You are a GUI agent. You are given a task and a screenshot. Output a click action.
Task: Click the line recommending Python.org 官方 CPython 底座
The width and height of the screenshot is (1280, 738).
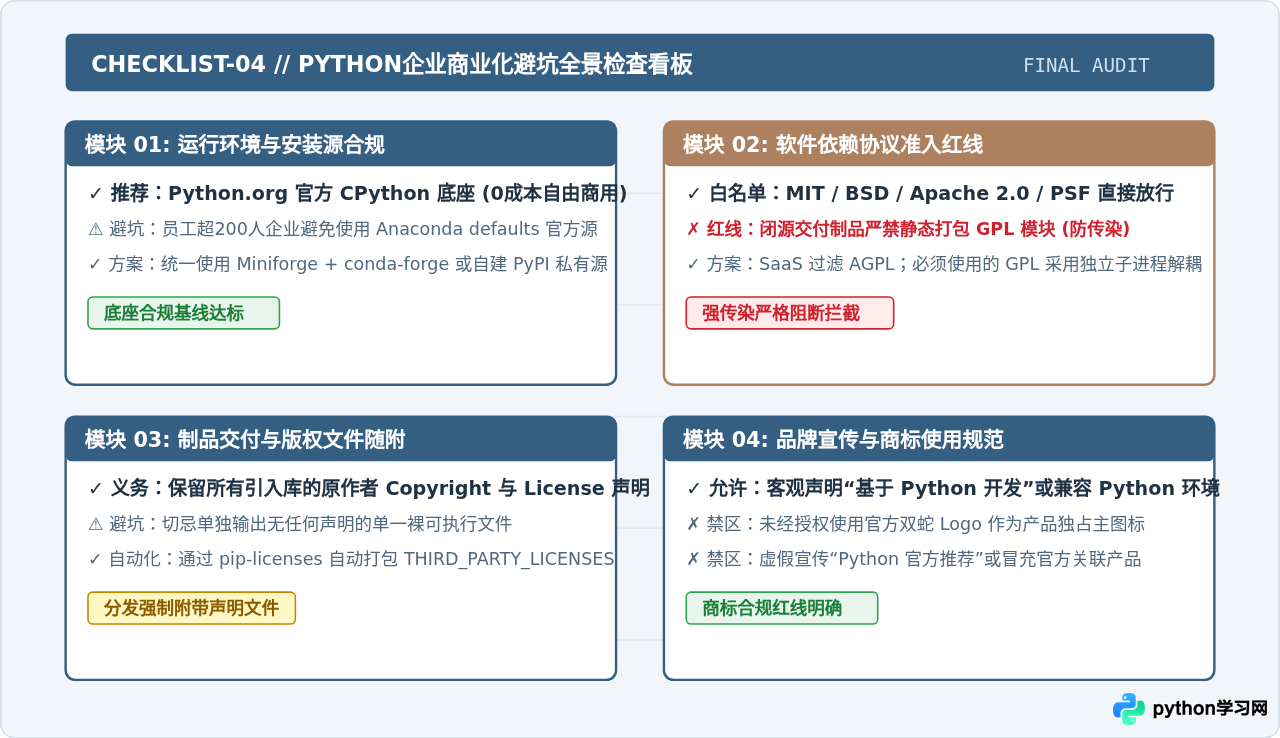coord(358,194)
